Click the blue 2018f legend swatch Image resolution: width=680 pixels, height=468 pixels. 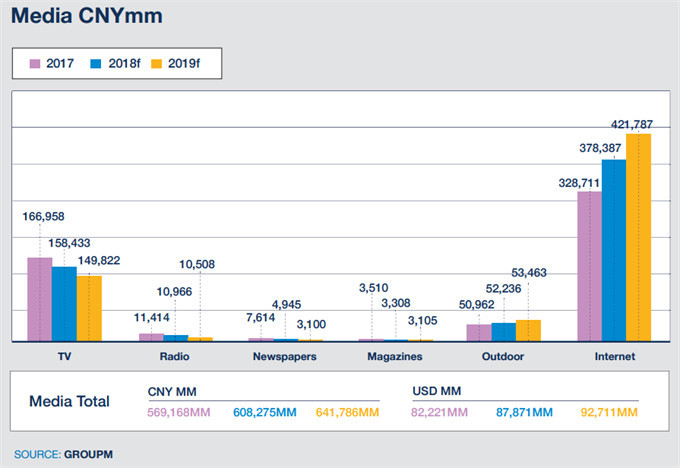(96, 63)
